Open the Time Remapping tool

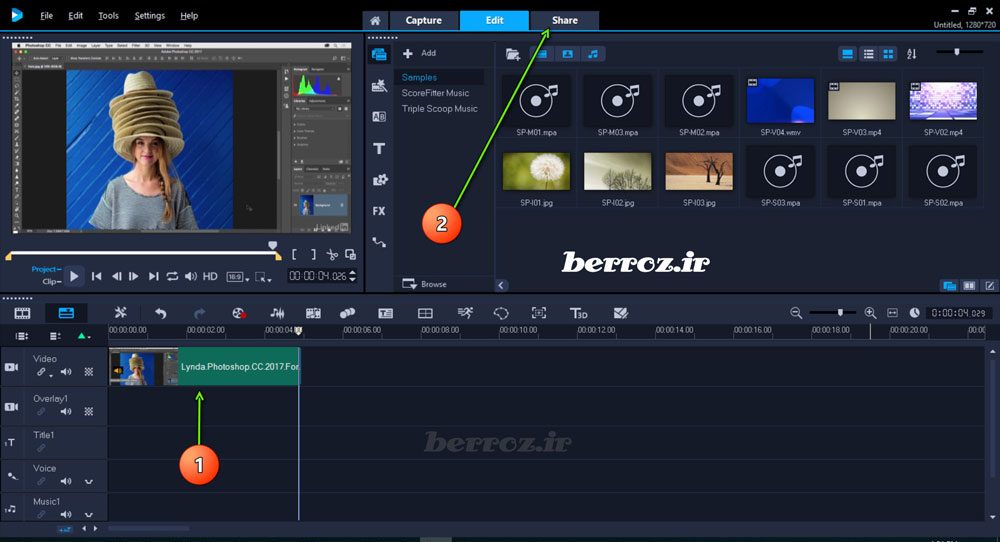pyautogui.click(x=465, y=312)
